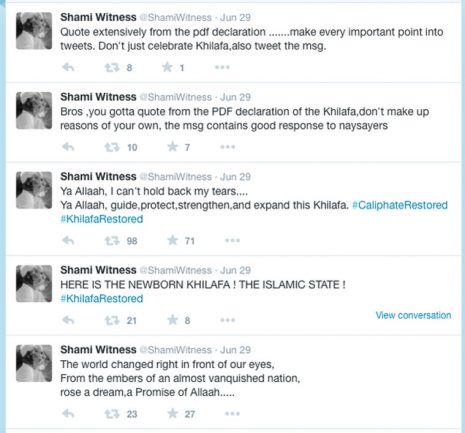Open more options on 'Ya Allaah' tweet
Image resolution: width=465 pixels, height=433 pixels.
[232, 240]
